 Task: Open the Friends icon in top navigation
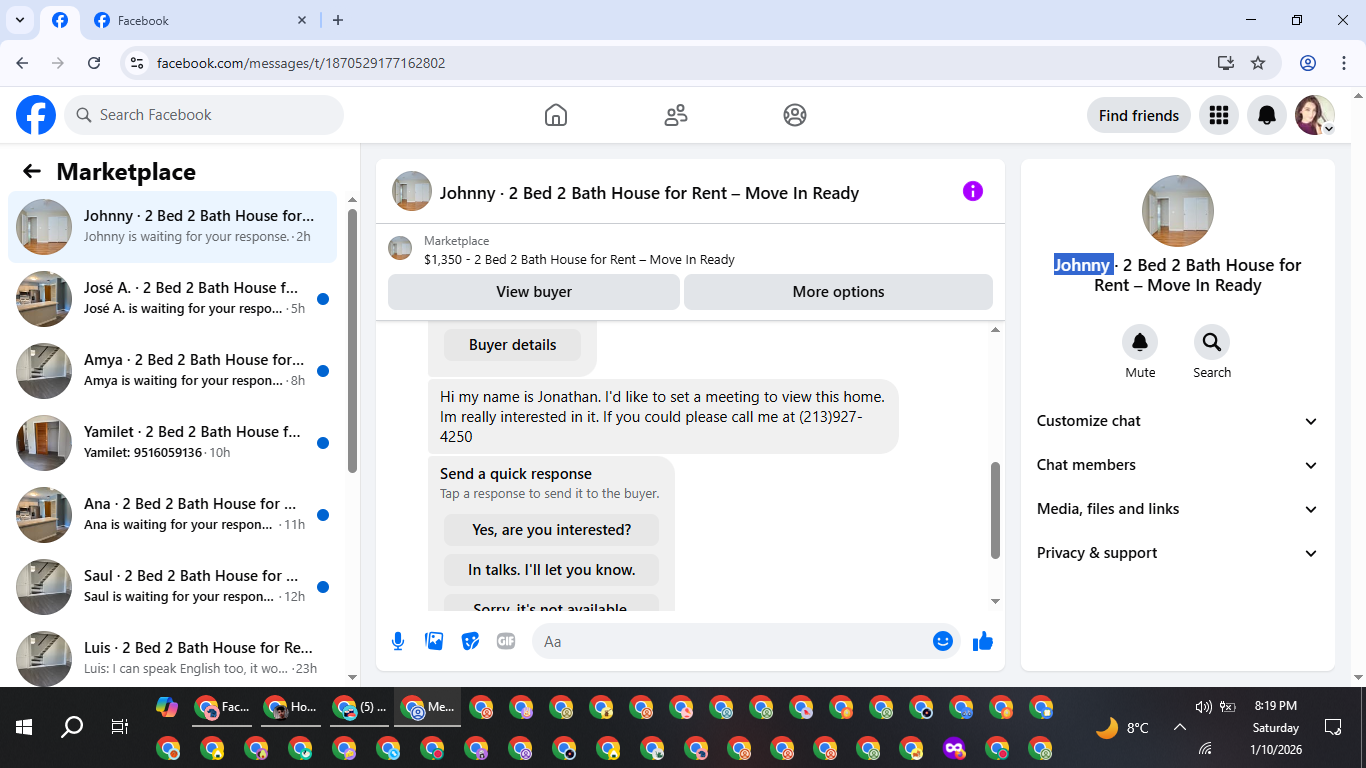(x=676, y=115)
